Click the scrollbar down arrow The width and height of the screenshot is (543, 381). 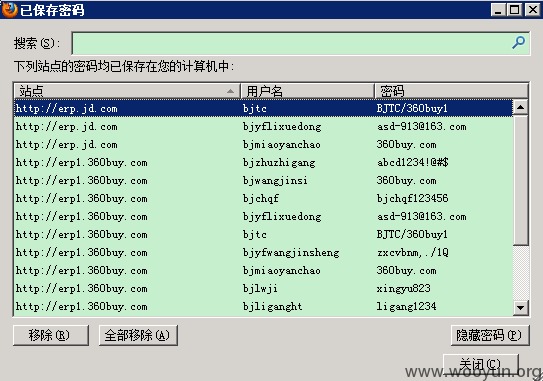click(x=520, y=307)
